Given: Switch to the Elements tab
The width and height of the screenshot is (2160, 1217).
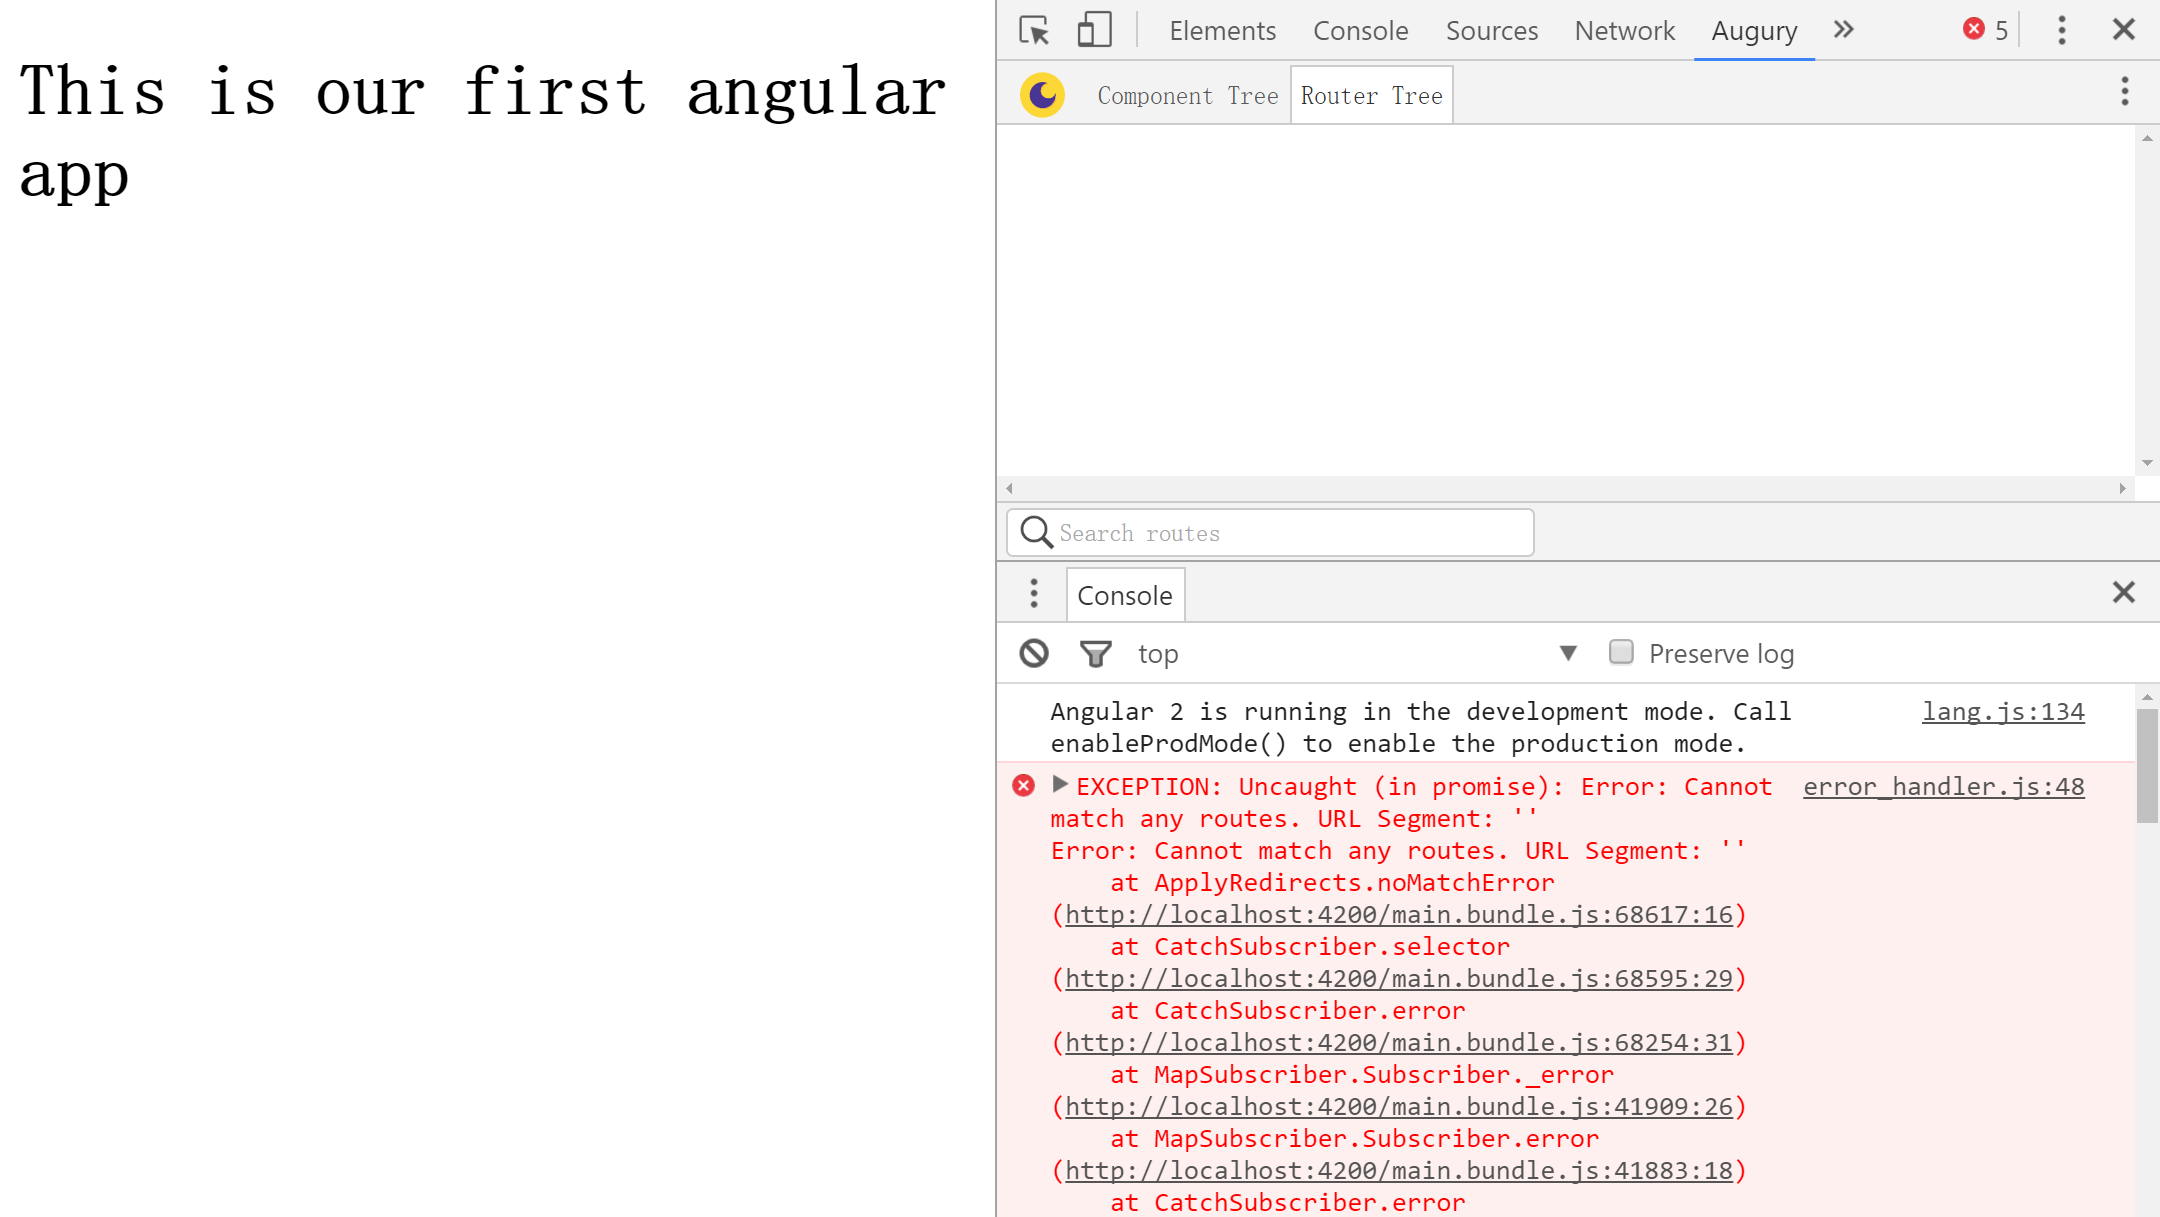Looking at the screenshot, I should click(1222, 31).
